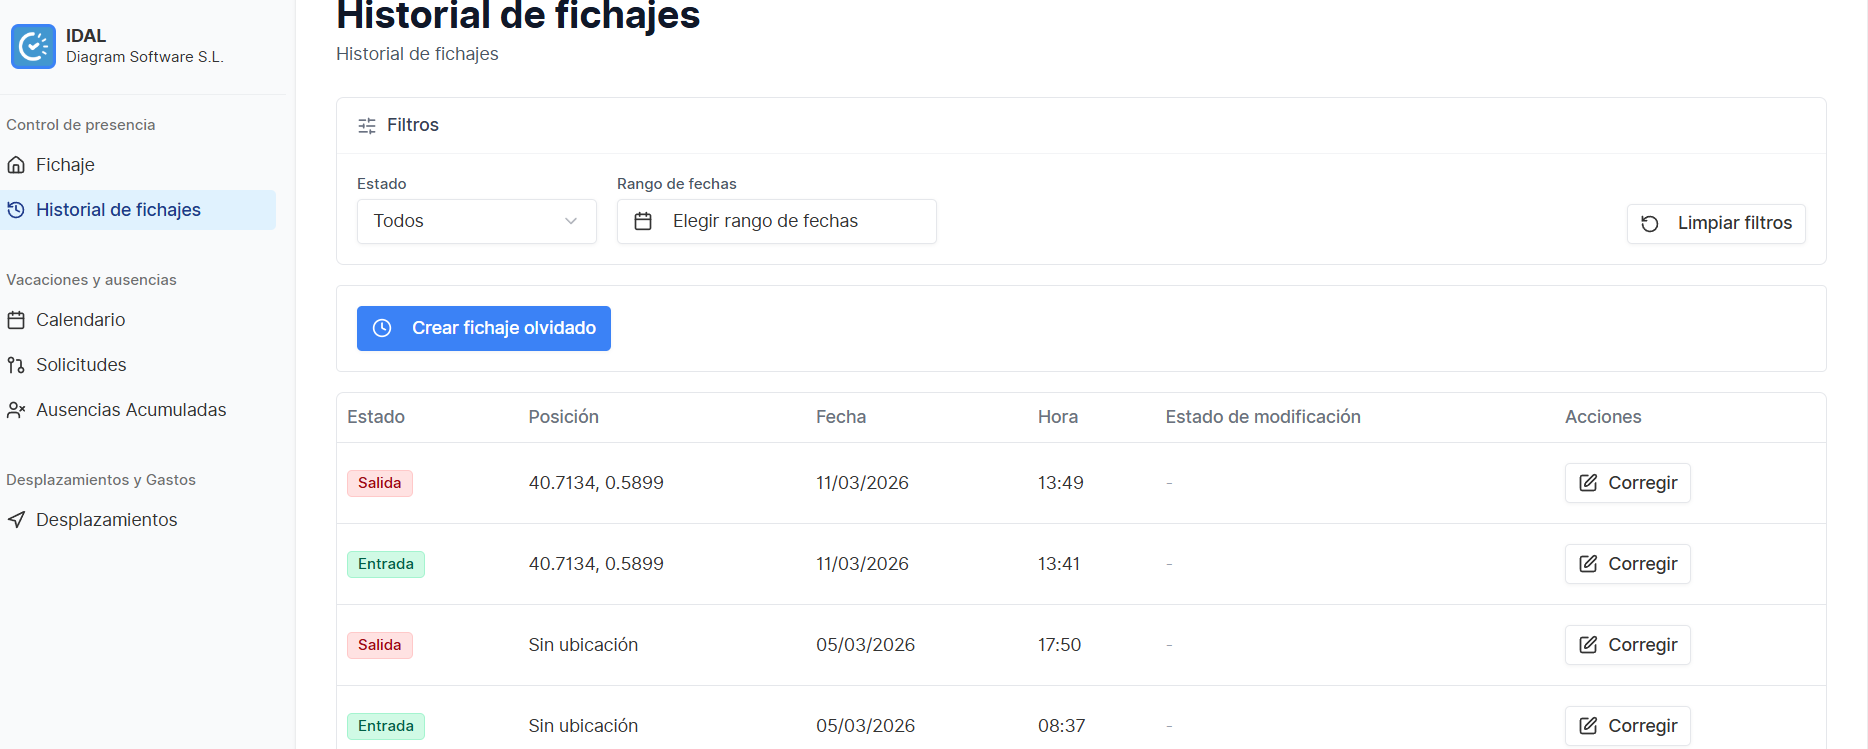1868x749 pixels.
Task: Correct the 13:41 Entrada record
Action: coord(1627,564)
